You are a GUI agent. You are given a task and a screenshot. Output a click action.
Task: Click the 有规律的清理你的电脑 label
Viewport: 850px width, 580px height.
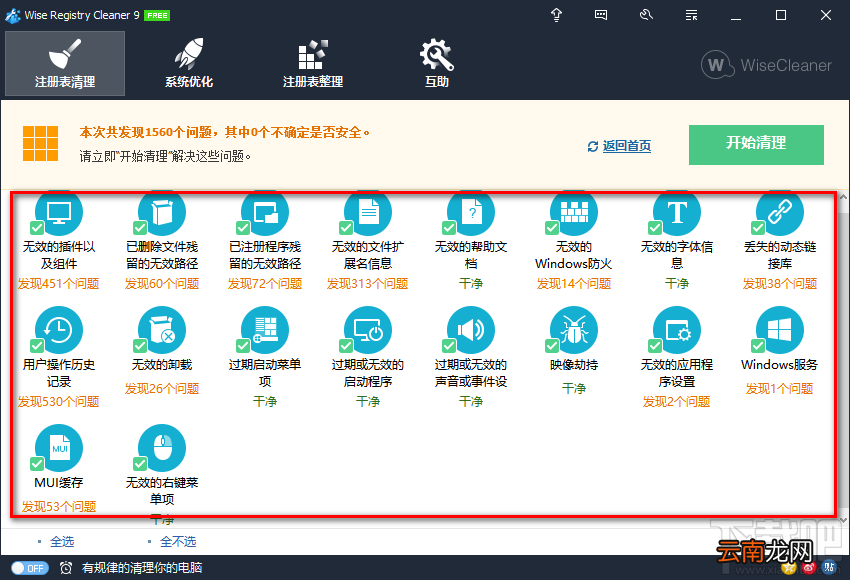(x=142, y=568)
